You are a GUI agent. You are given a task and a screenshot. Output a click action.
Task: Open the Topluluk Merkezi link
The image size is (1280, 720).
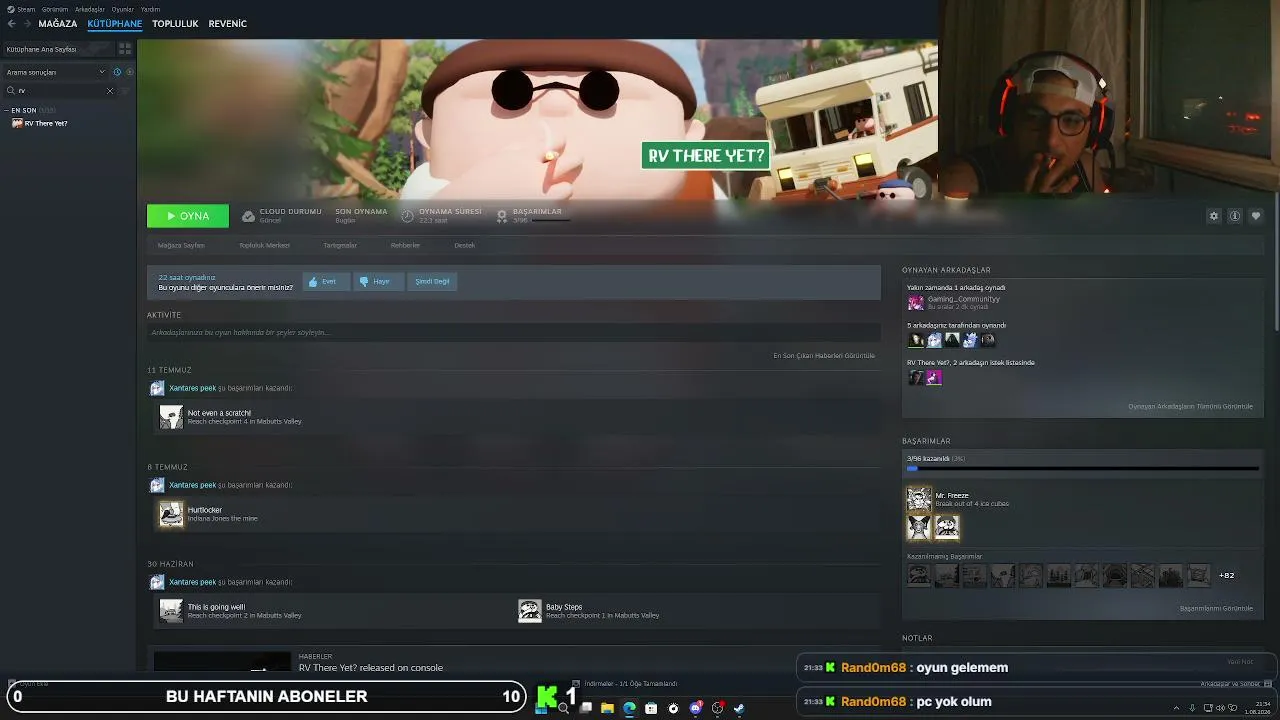(264, 245)
